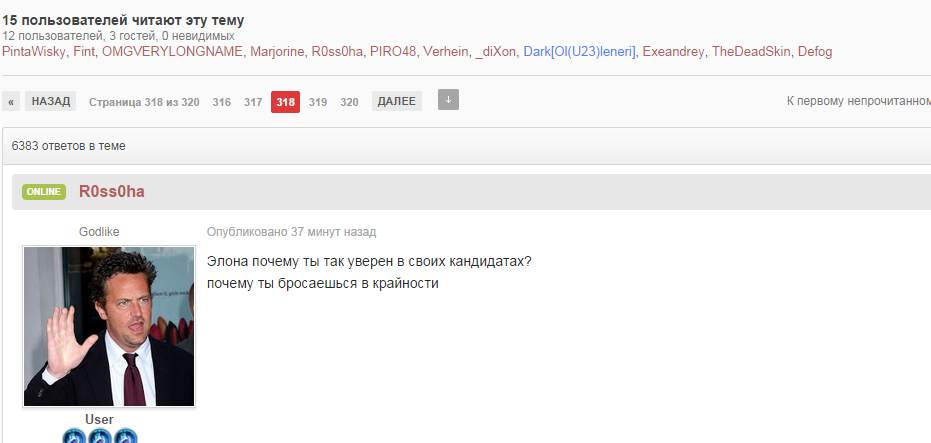
Task: Open the R0ss0ha avatar photo
Action: click(109, 327)
